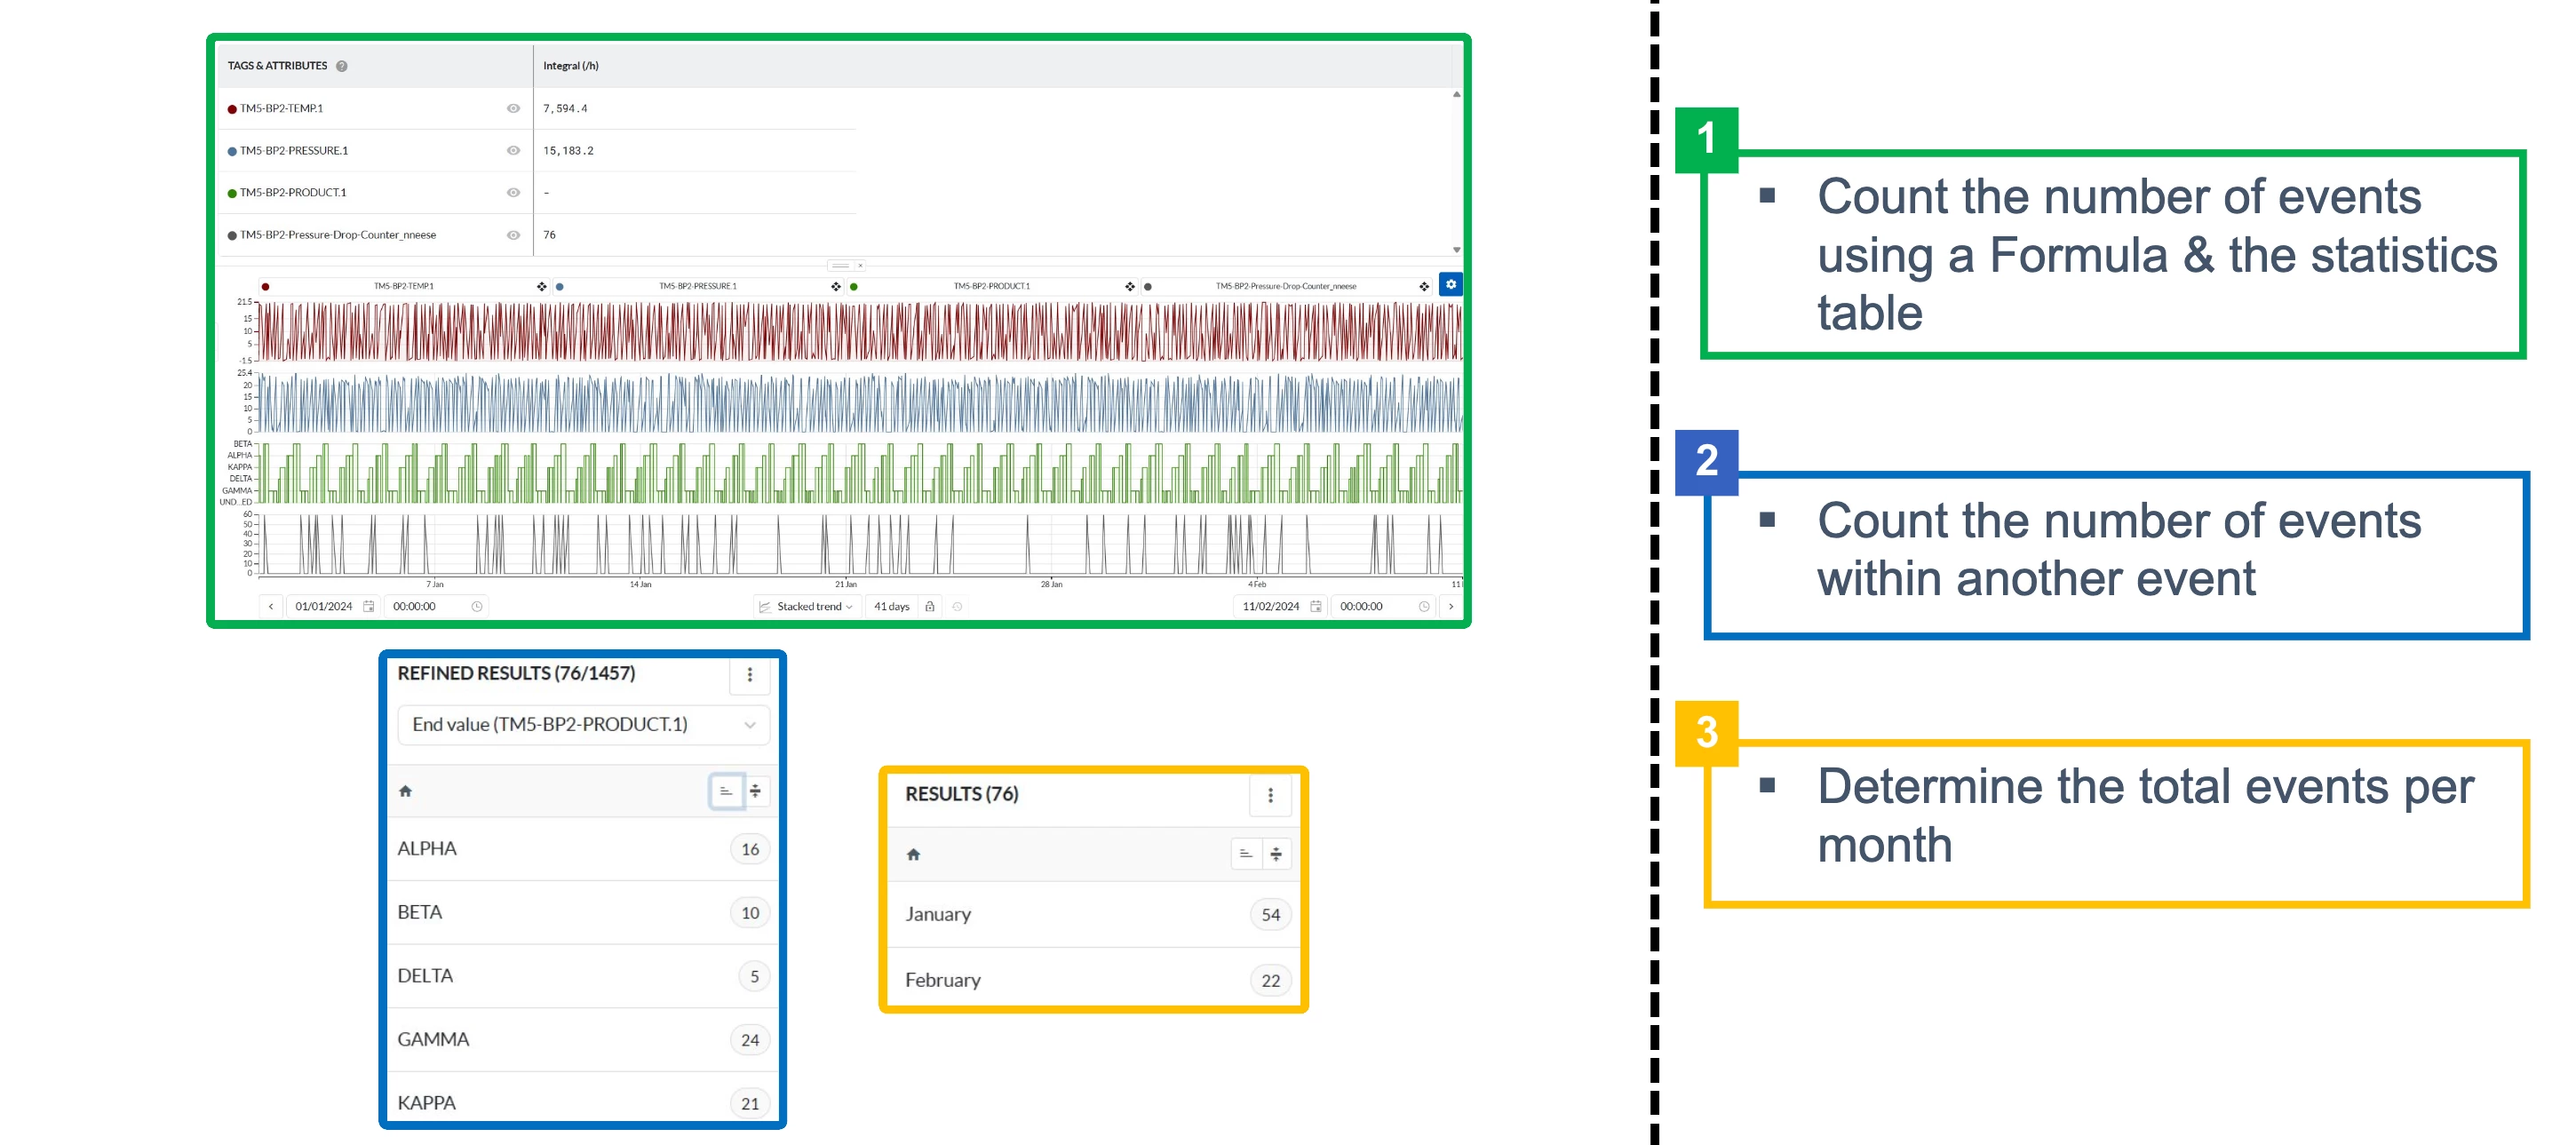Click the 41 days duration button
Image resolution: width=2576 pixels, height=1145 pixels.
pyautogui.click(x=891, y=606)
